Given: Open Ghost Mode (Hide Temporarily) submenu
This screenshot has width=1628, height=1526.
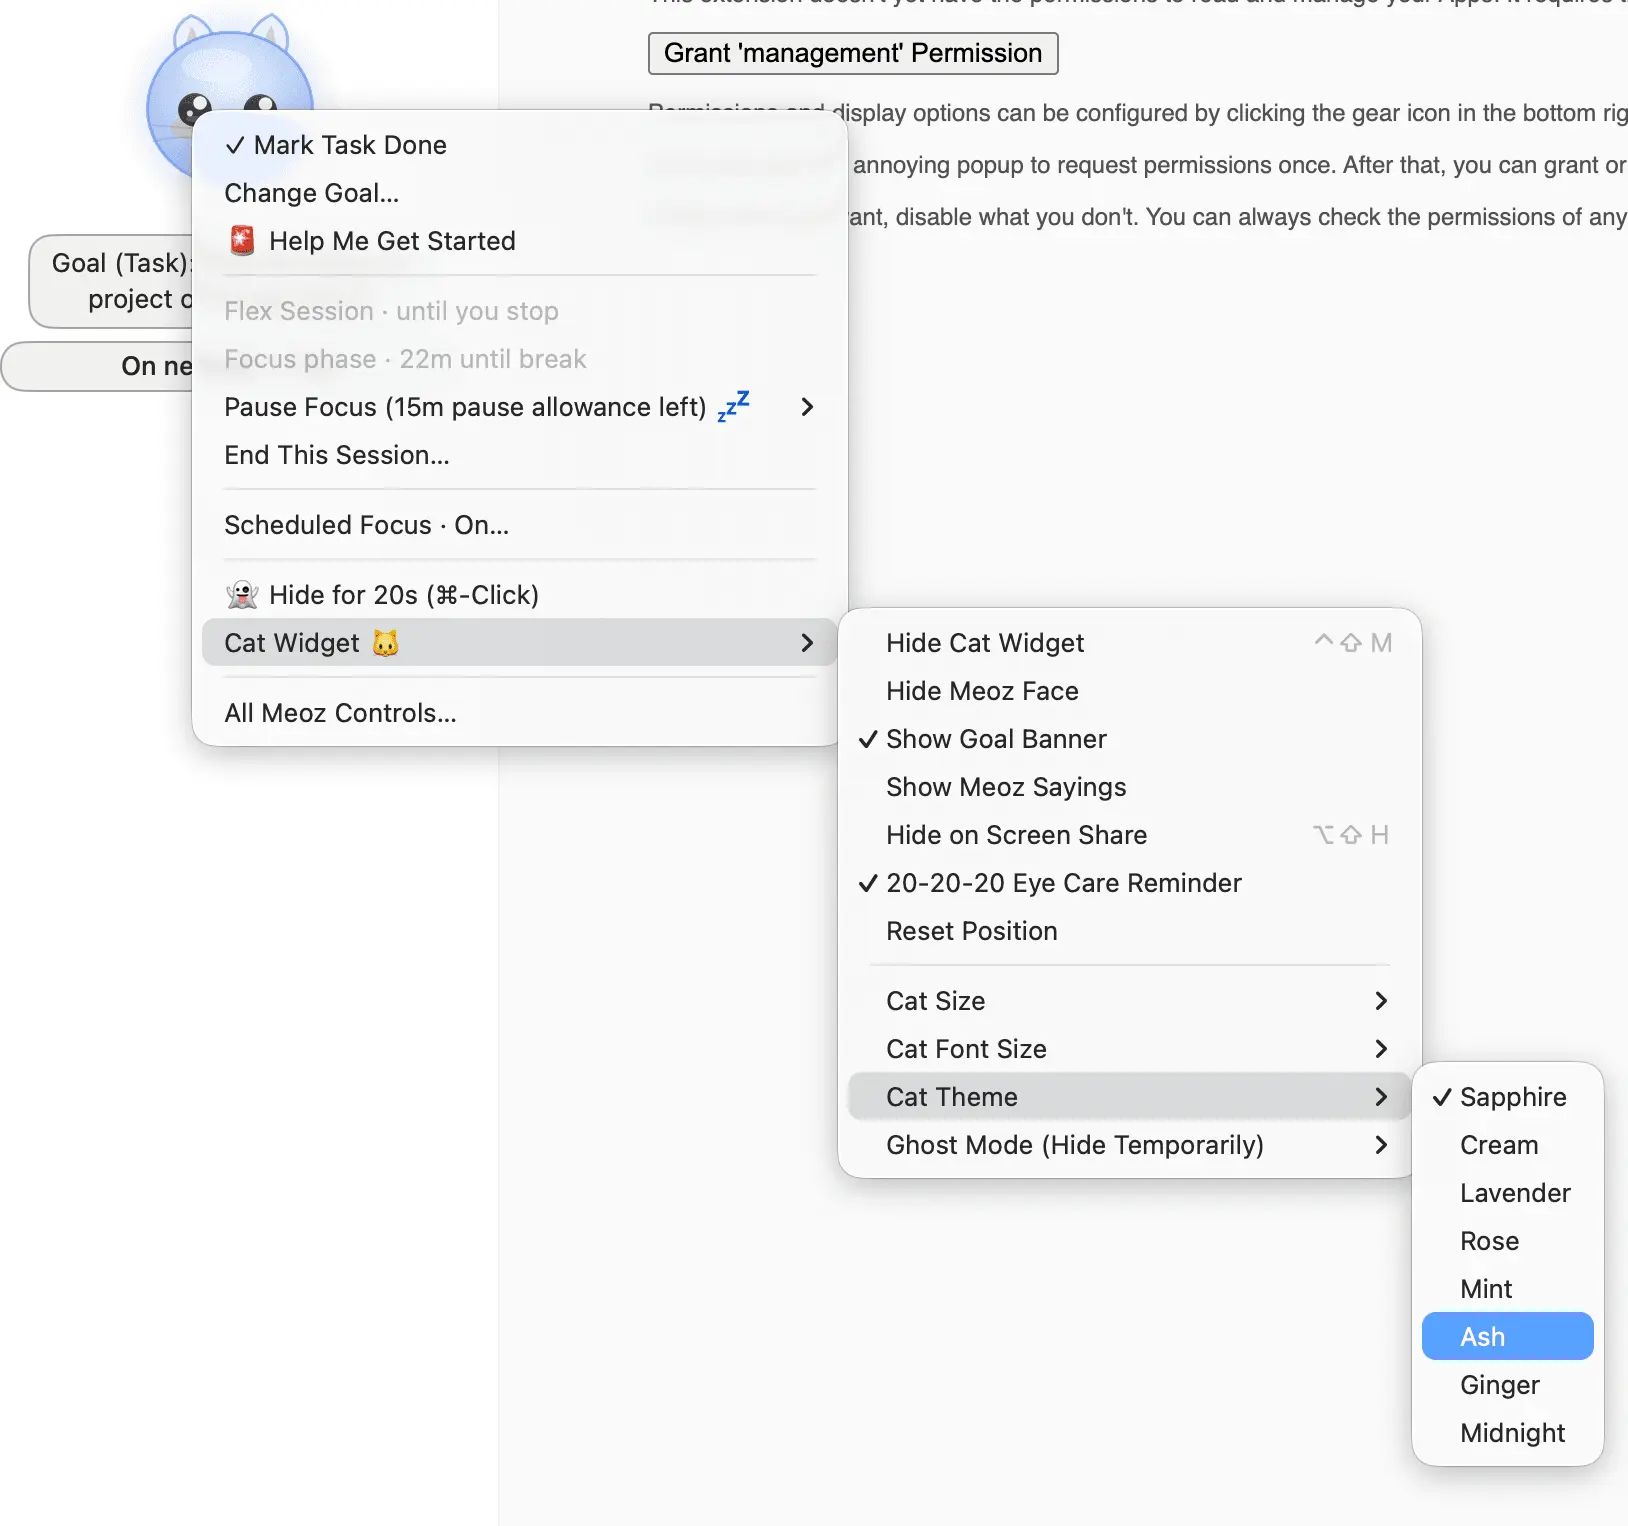Looking at the screenshot, I should pos(1129,1145).
